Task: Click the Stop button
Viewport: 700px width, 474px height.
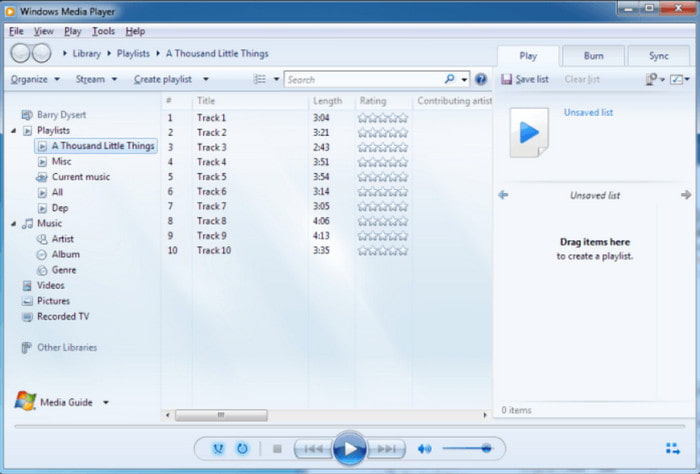Action: point(277,449)
